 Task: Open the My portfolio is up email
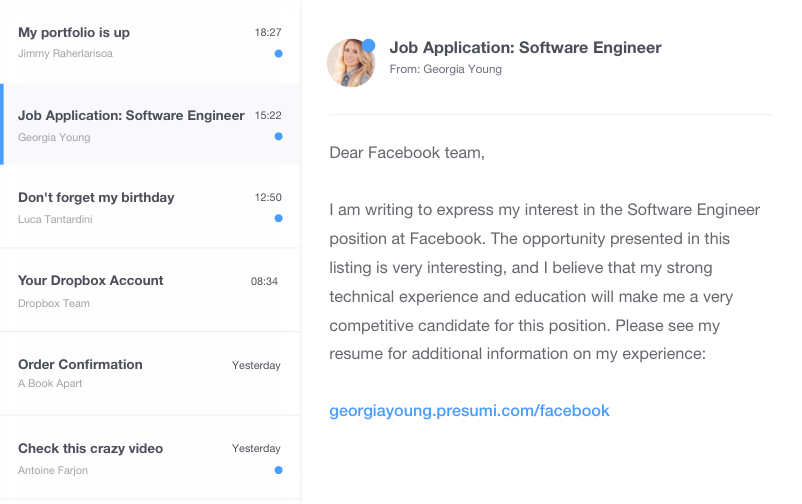pyautogui.click(x=74, y=32)
